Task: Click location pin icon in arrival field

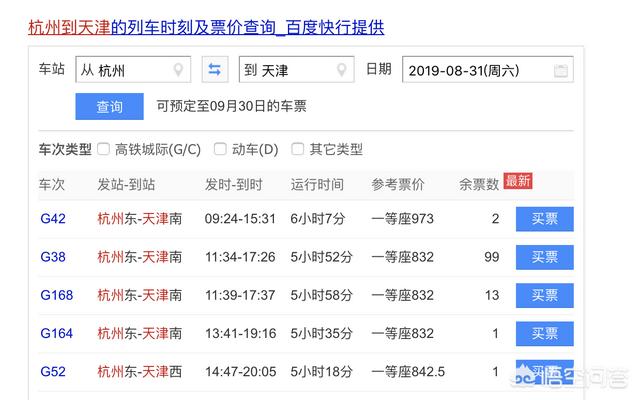Action: pyautogui.click(x=343, y=70)
